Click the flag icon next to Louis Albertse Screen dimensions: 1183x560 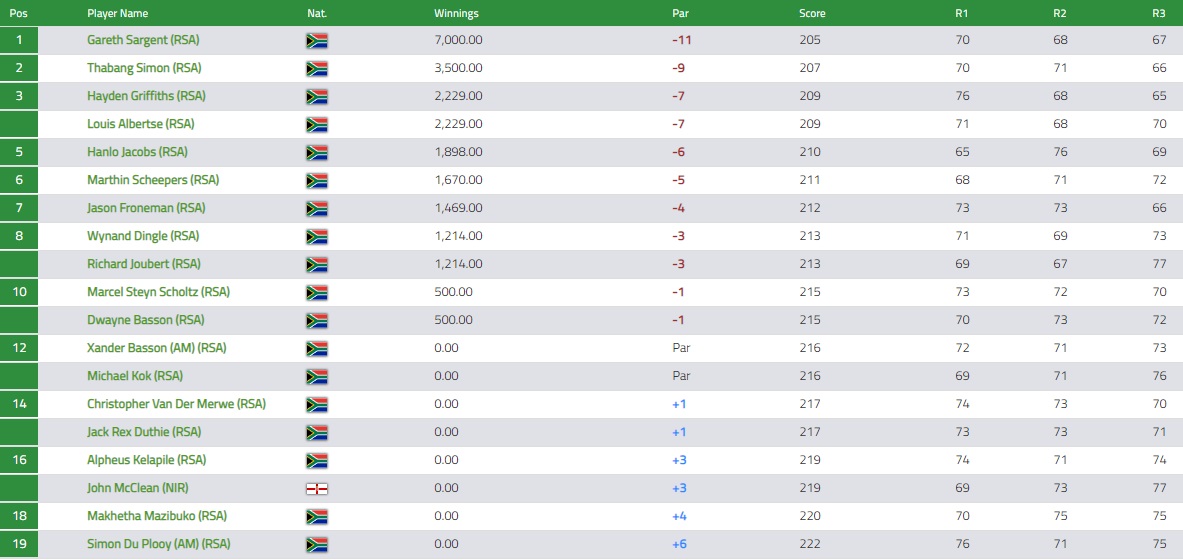[x=317, y=125]
